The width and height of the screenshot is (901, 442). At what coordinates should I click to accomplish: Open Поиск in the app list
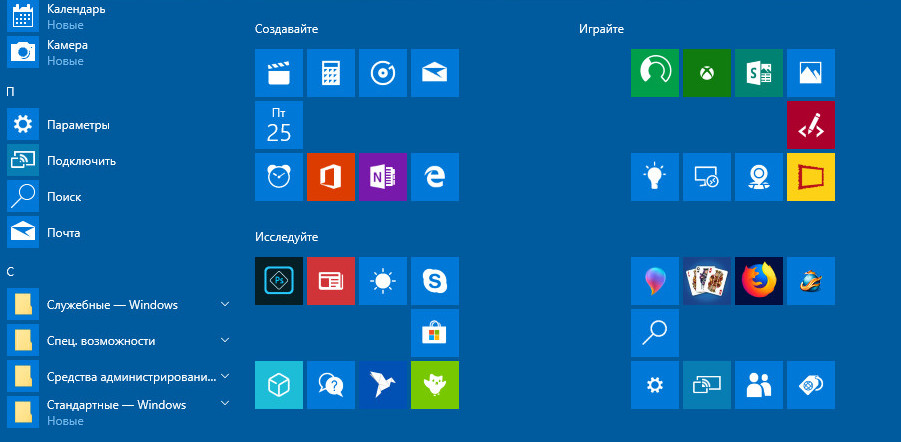coord(119,196)
